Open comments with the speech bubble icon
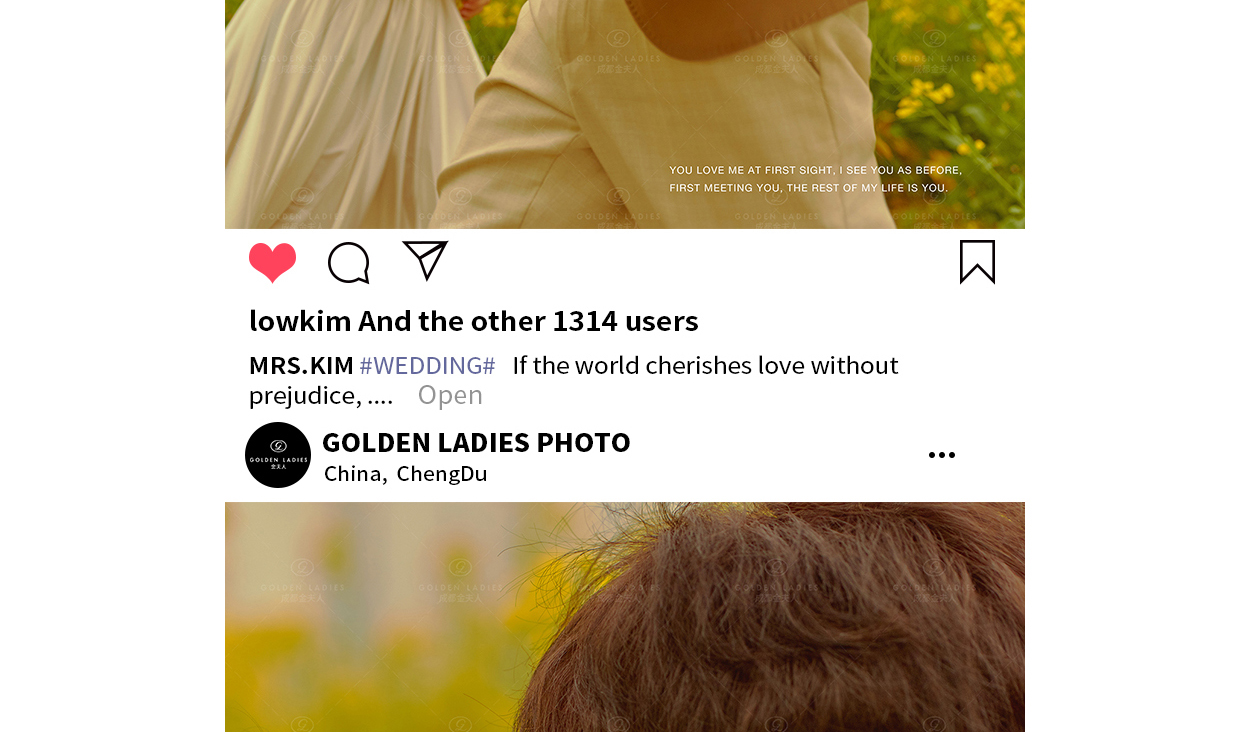Image resolution: width=1250 pixels, height=732 pixels. tap(349, 263)
